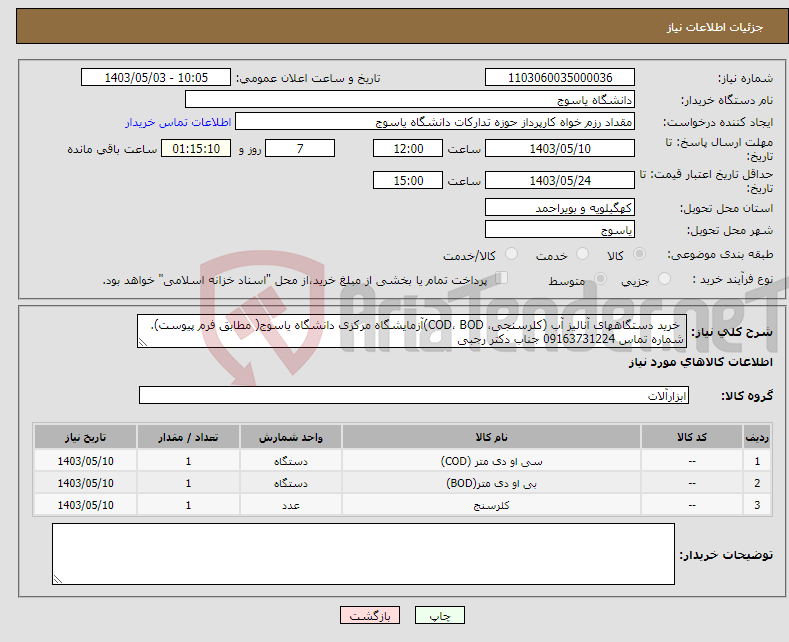Click the item سی او دی متر (COD)

pyautogui.click(x=491, y=461)
